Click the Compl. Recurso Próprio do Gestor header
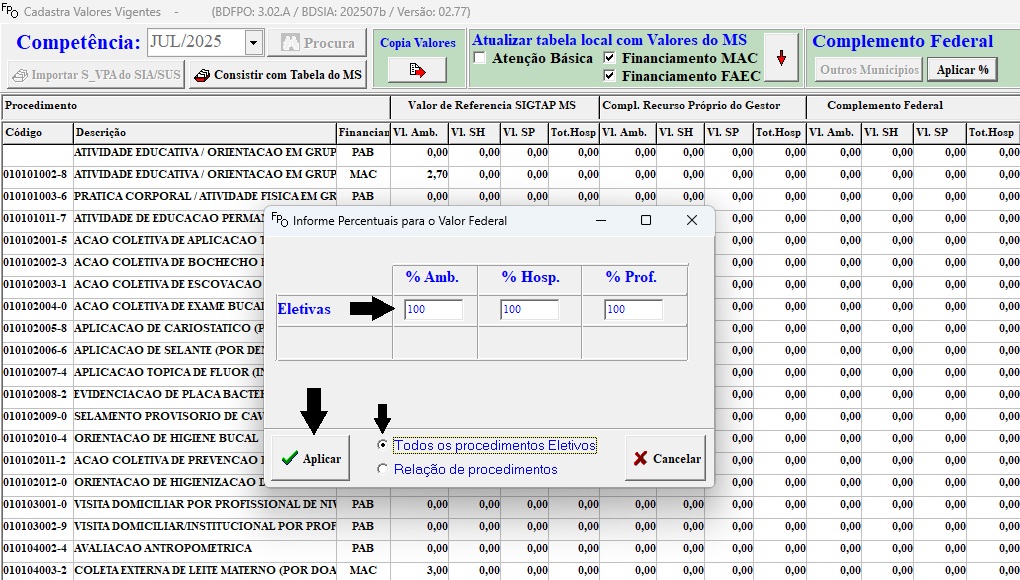 pyautogui.click(x=703, y=106)
